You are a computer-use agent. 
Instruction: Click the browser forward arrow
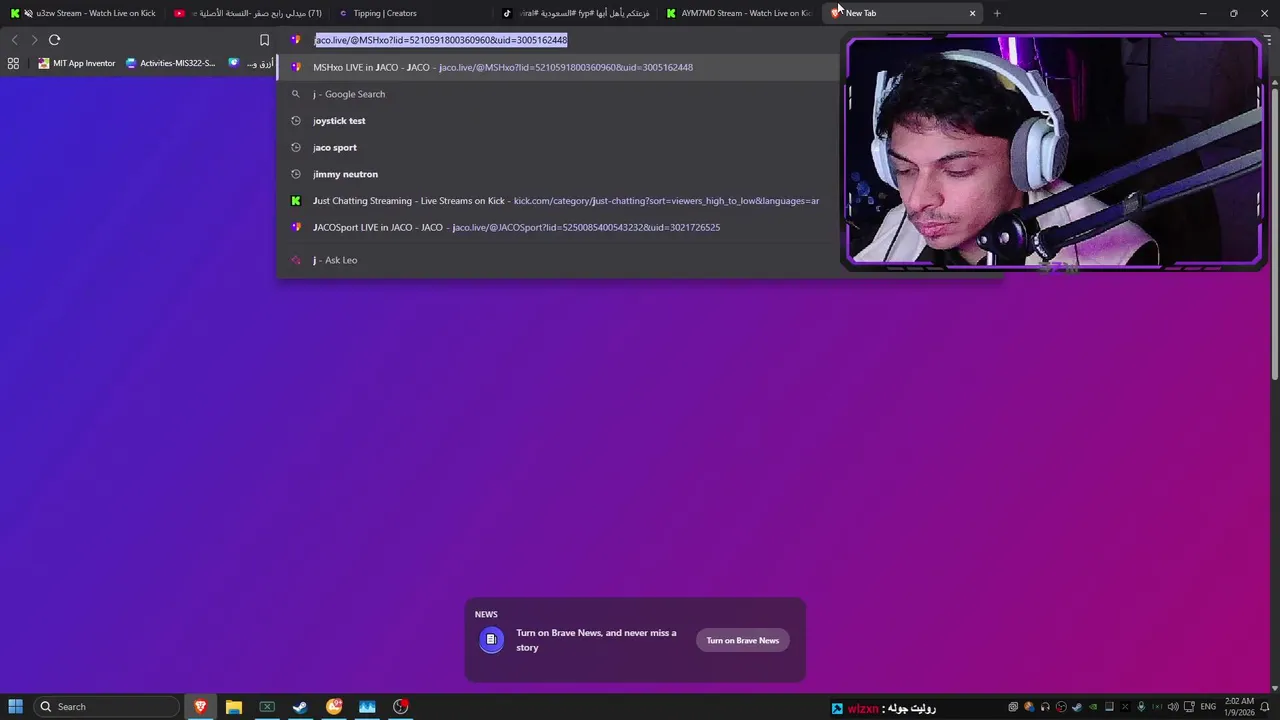point(34,40)
